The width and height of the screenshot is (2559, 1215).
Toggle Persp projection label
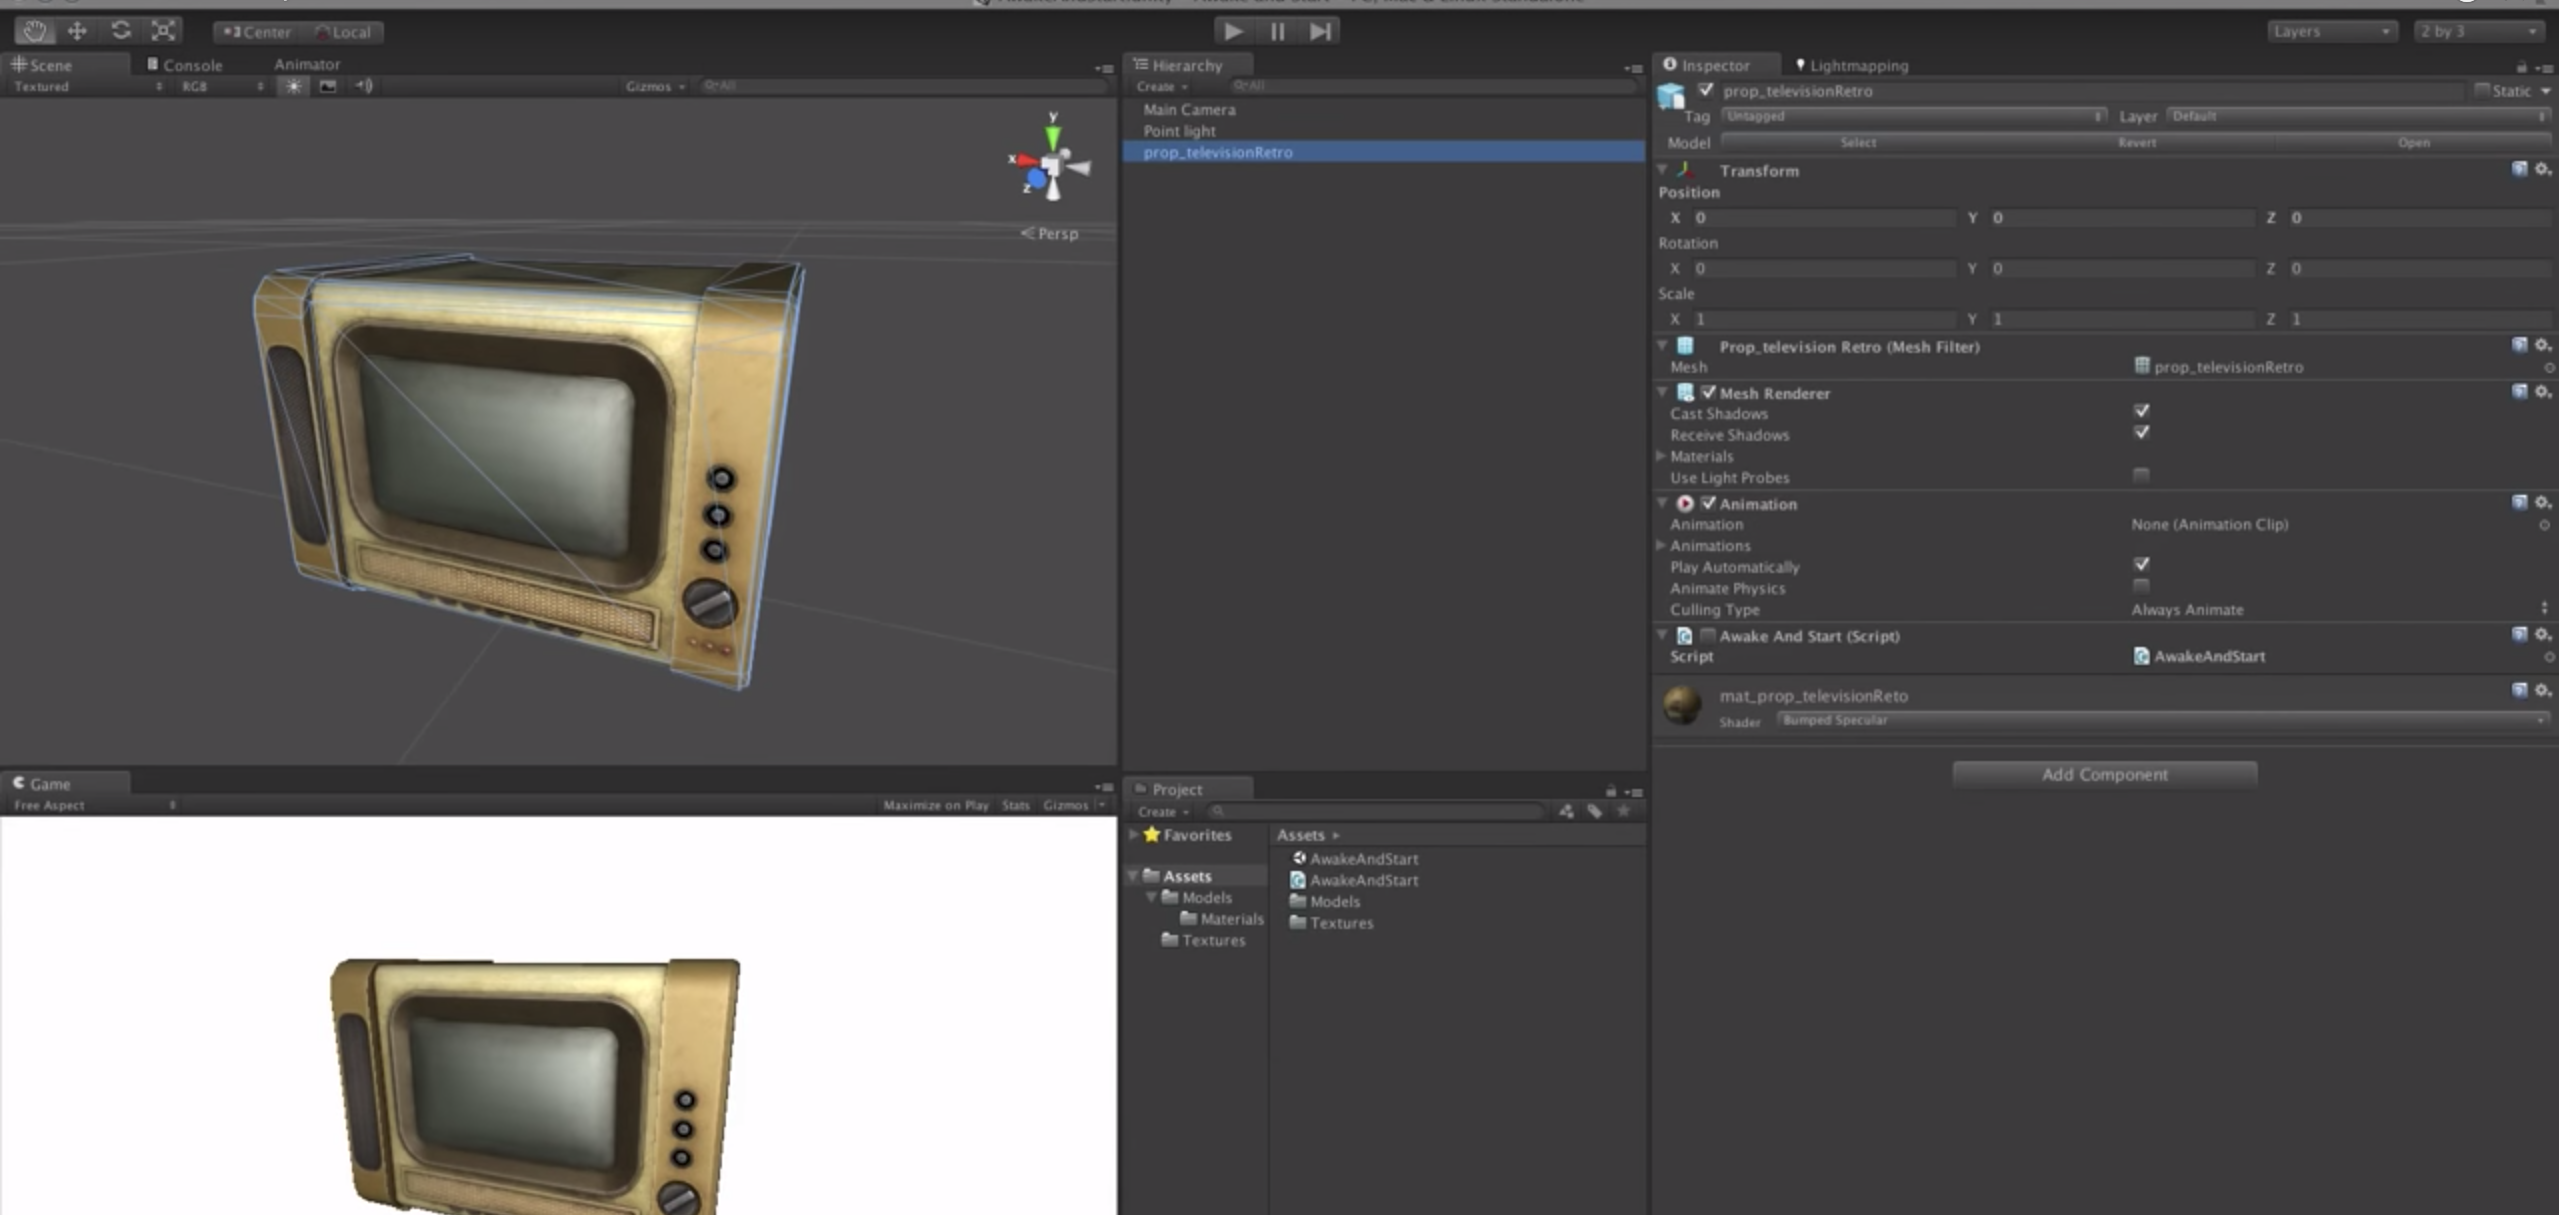point(1048,233)
